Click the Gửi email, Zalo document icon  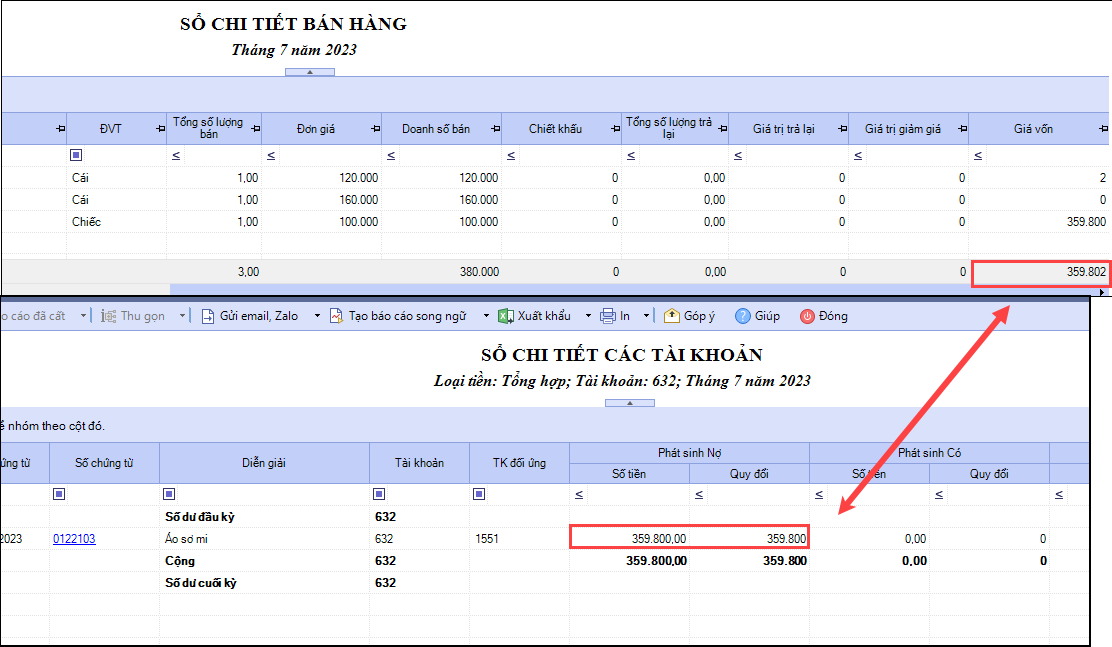208,316
